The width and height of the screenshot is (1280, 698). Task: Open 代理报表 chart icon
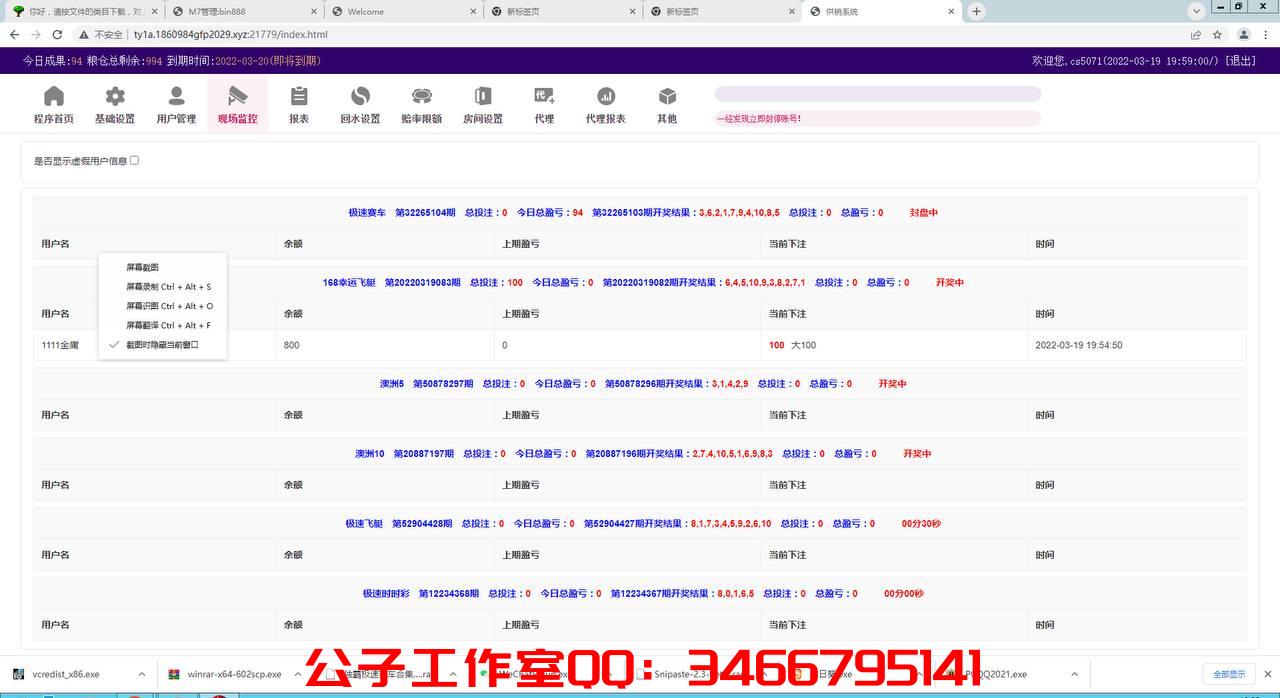[606, 96]
